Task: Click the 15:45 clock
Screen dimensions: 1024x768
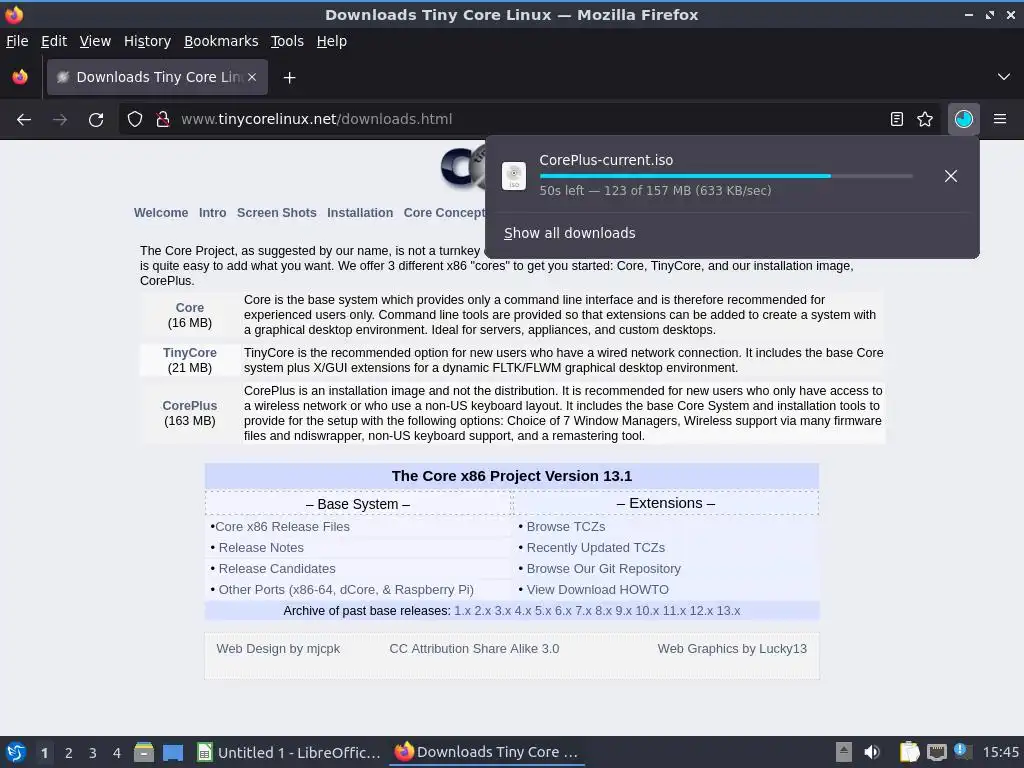Action: [x=1000, y=752]
